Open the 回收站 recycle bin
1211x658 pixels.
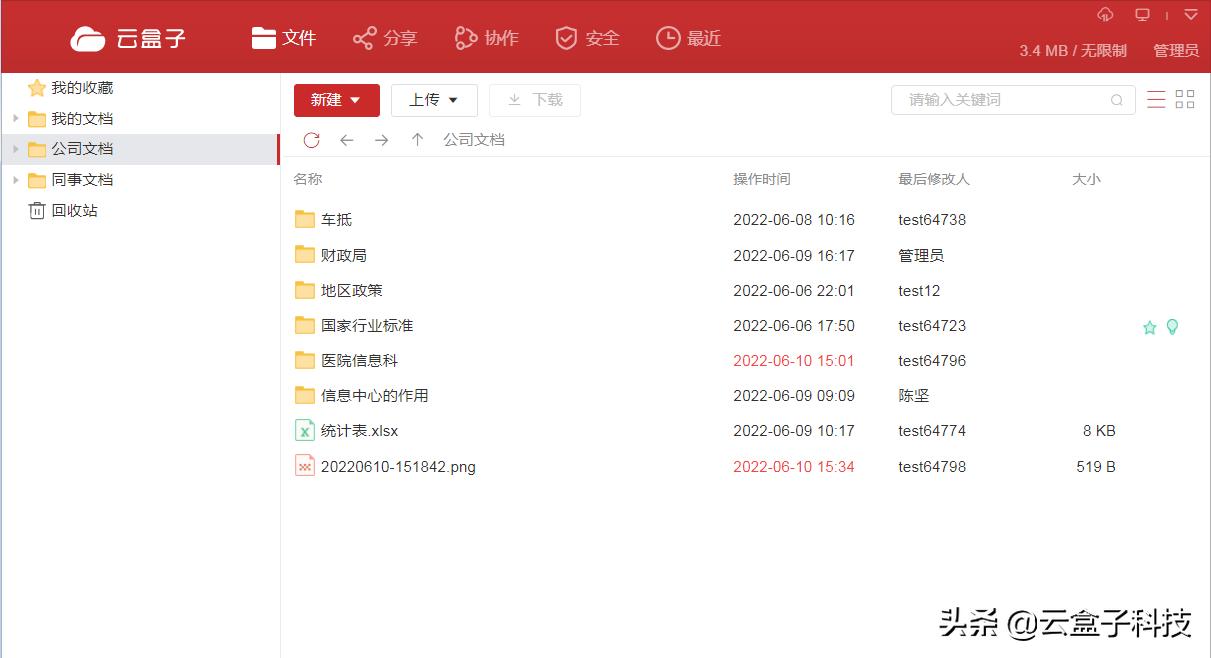point(63,210)
